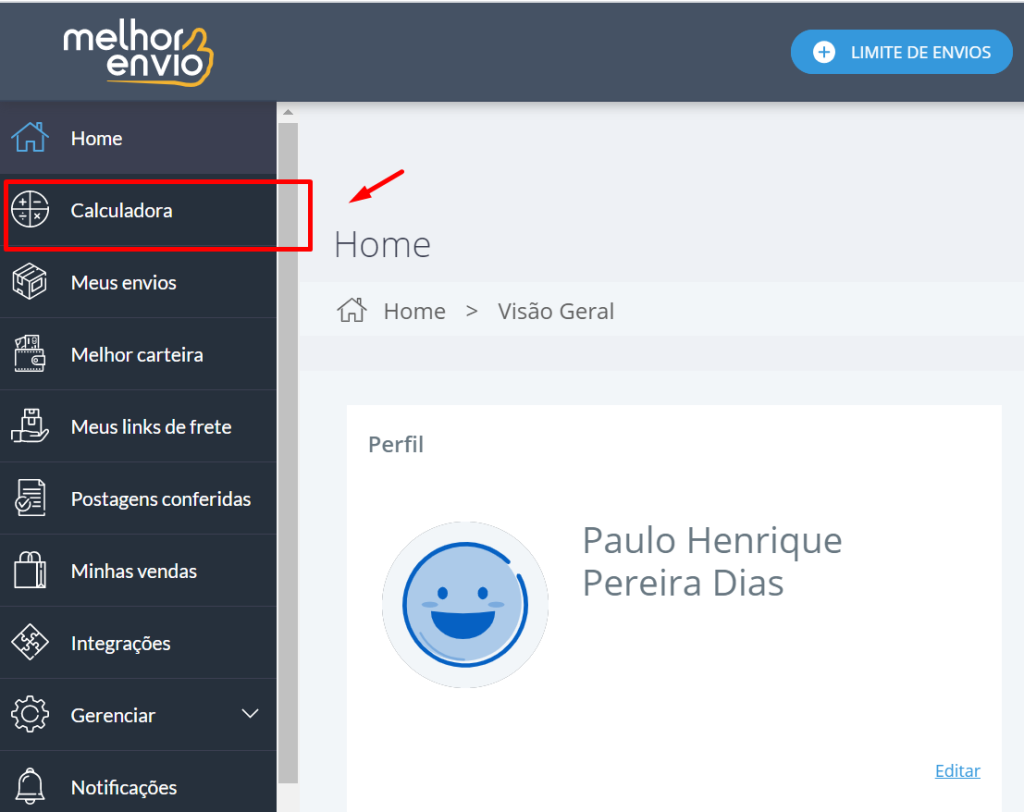Select Calculadora from the sidebar menu
Image resolution: width=1024 pixels, height=812 pixels.
click(121, 210)
